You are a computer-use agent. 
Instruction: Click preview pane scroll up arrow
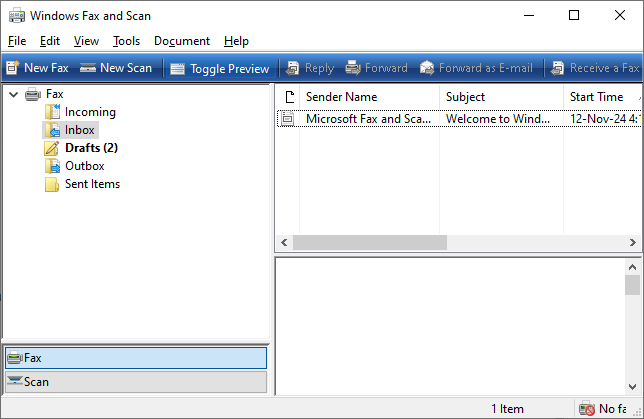coord(632,267)
